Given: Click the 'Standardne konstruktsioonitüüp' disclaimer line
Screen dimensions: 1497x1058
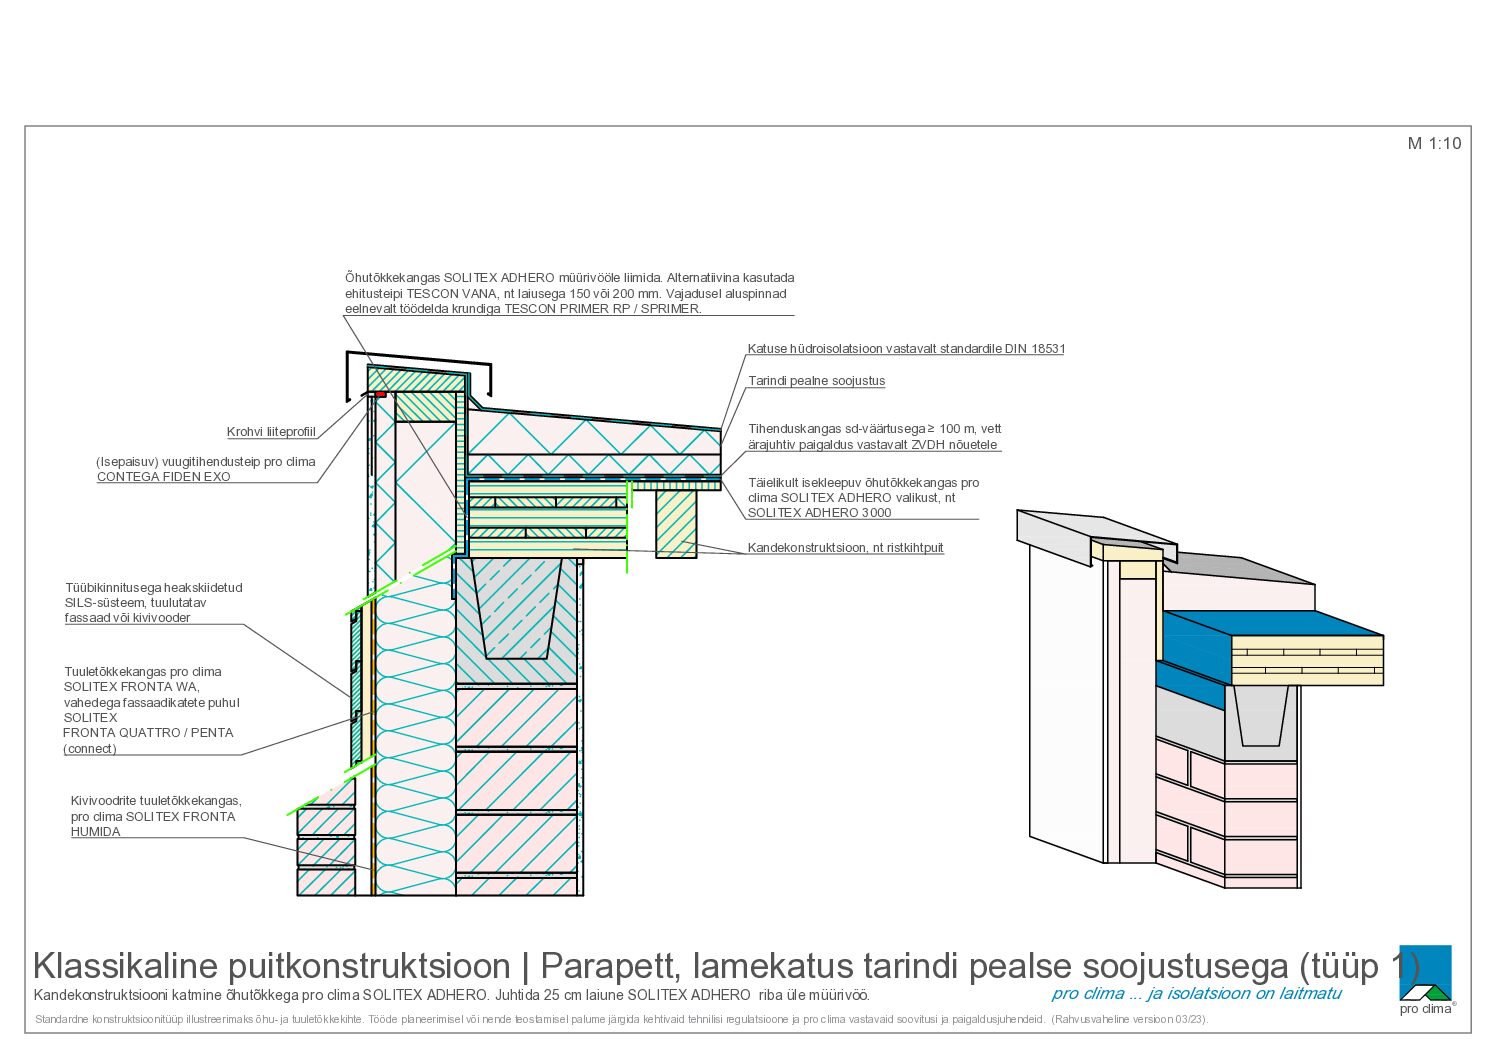Looking at the screenshot, I should point(621,1020).
